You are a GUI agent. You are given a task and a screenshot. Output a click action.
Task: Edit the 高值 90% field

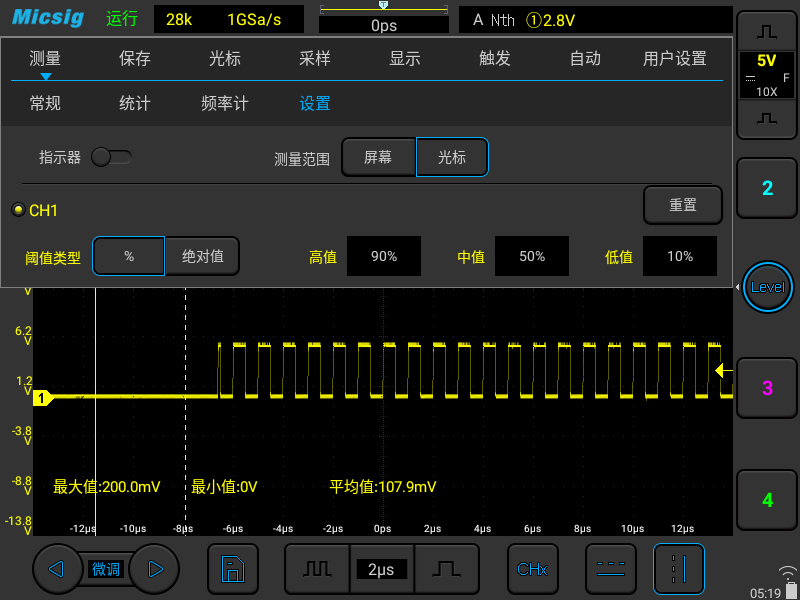pos(384,256)
